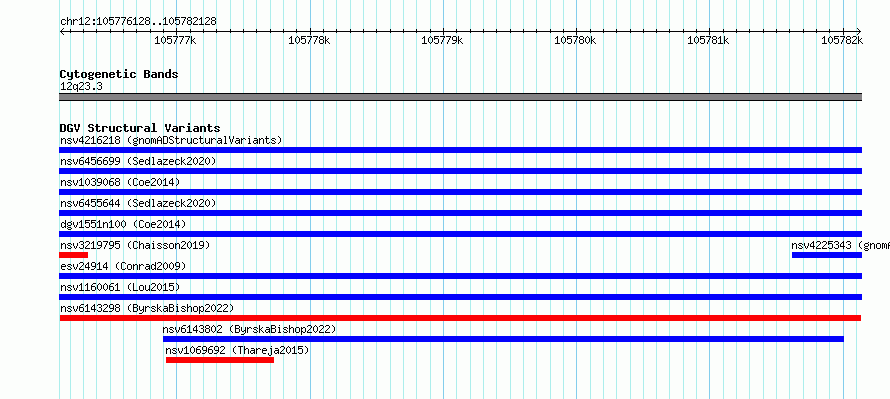Open nsv6143802 ByrskaBishop2022 variant label
Screen dimensions: 890x399
click(249, 329)
